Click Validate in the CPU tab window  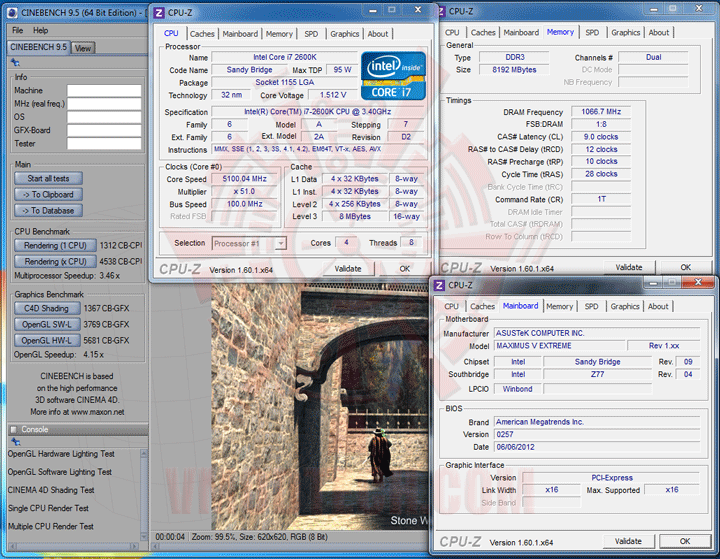pyautogui.click(x=348, y=268)
